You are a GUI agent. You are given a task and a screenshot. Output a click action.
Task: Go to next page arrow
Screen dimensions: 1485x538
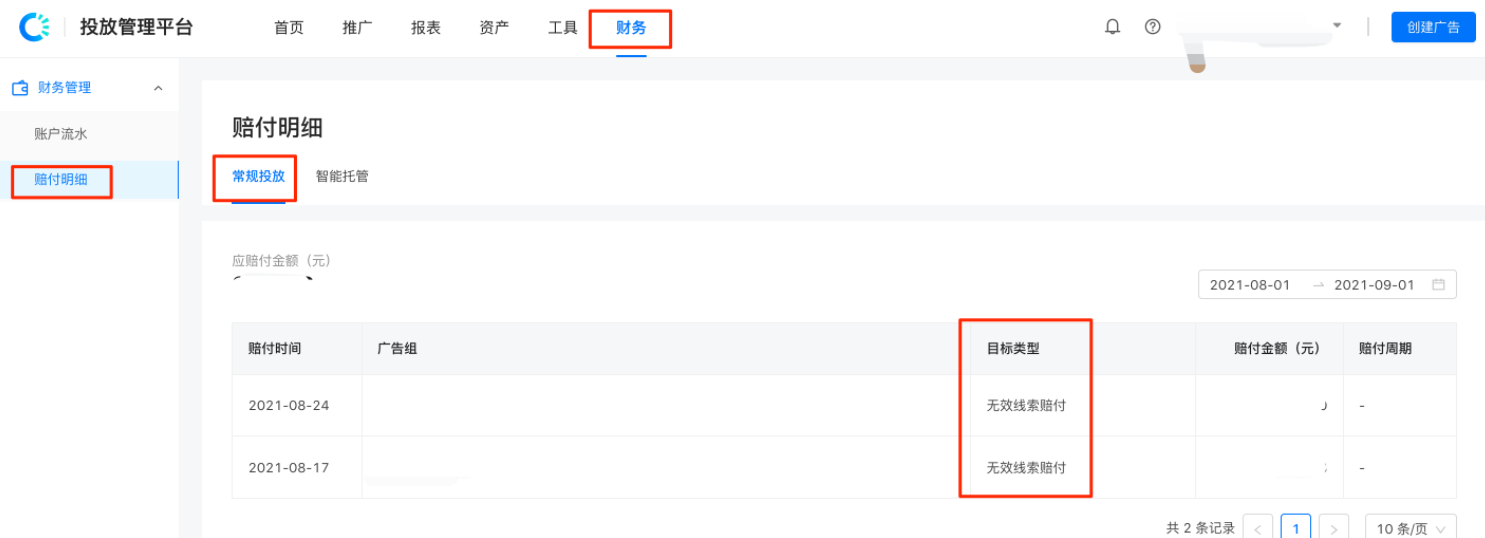click(1334, 527)
